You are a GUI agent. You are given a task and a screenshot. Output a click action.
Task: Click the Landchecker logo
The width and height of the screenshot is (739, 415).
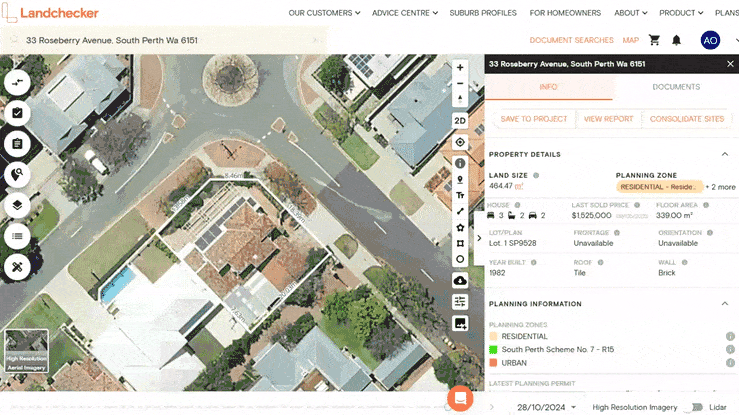(50, 13)
